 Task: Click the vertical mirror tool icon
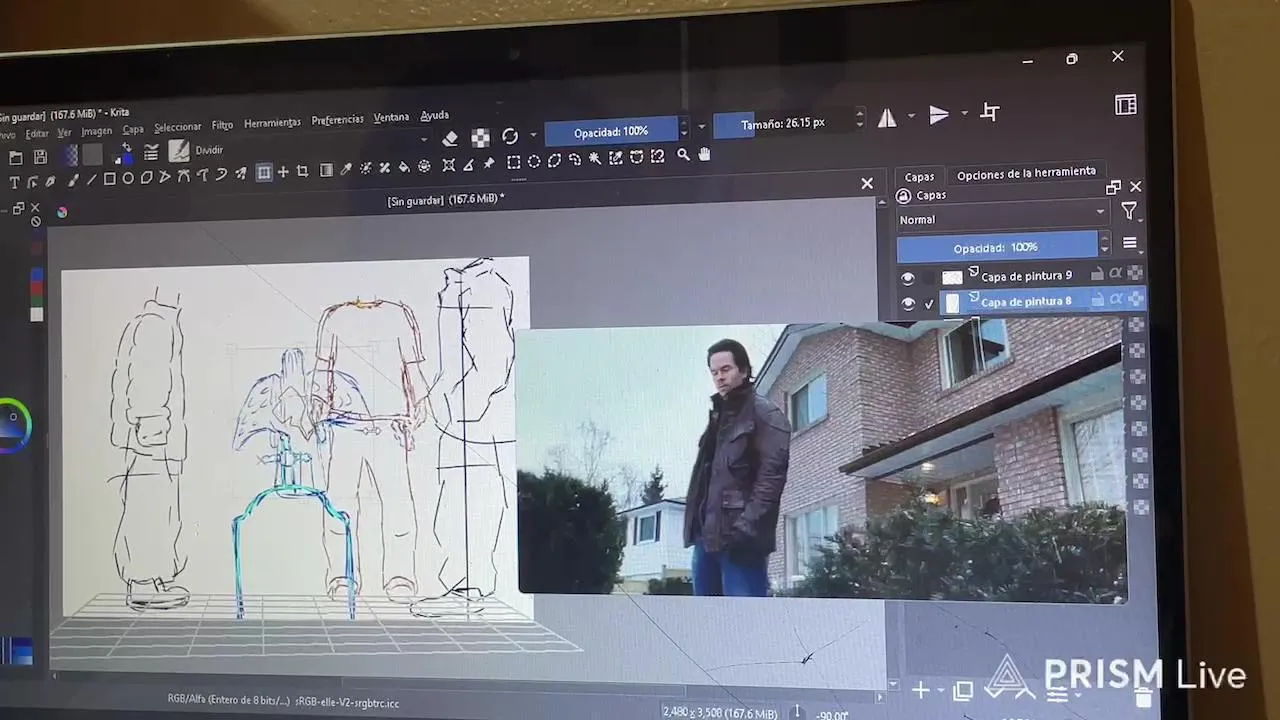(x=939, y=115)
